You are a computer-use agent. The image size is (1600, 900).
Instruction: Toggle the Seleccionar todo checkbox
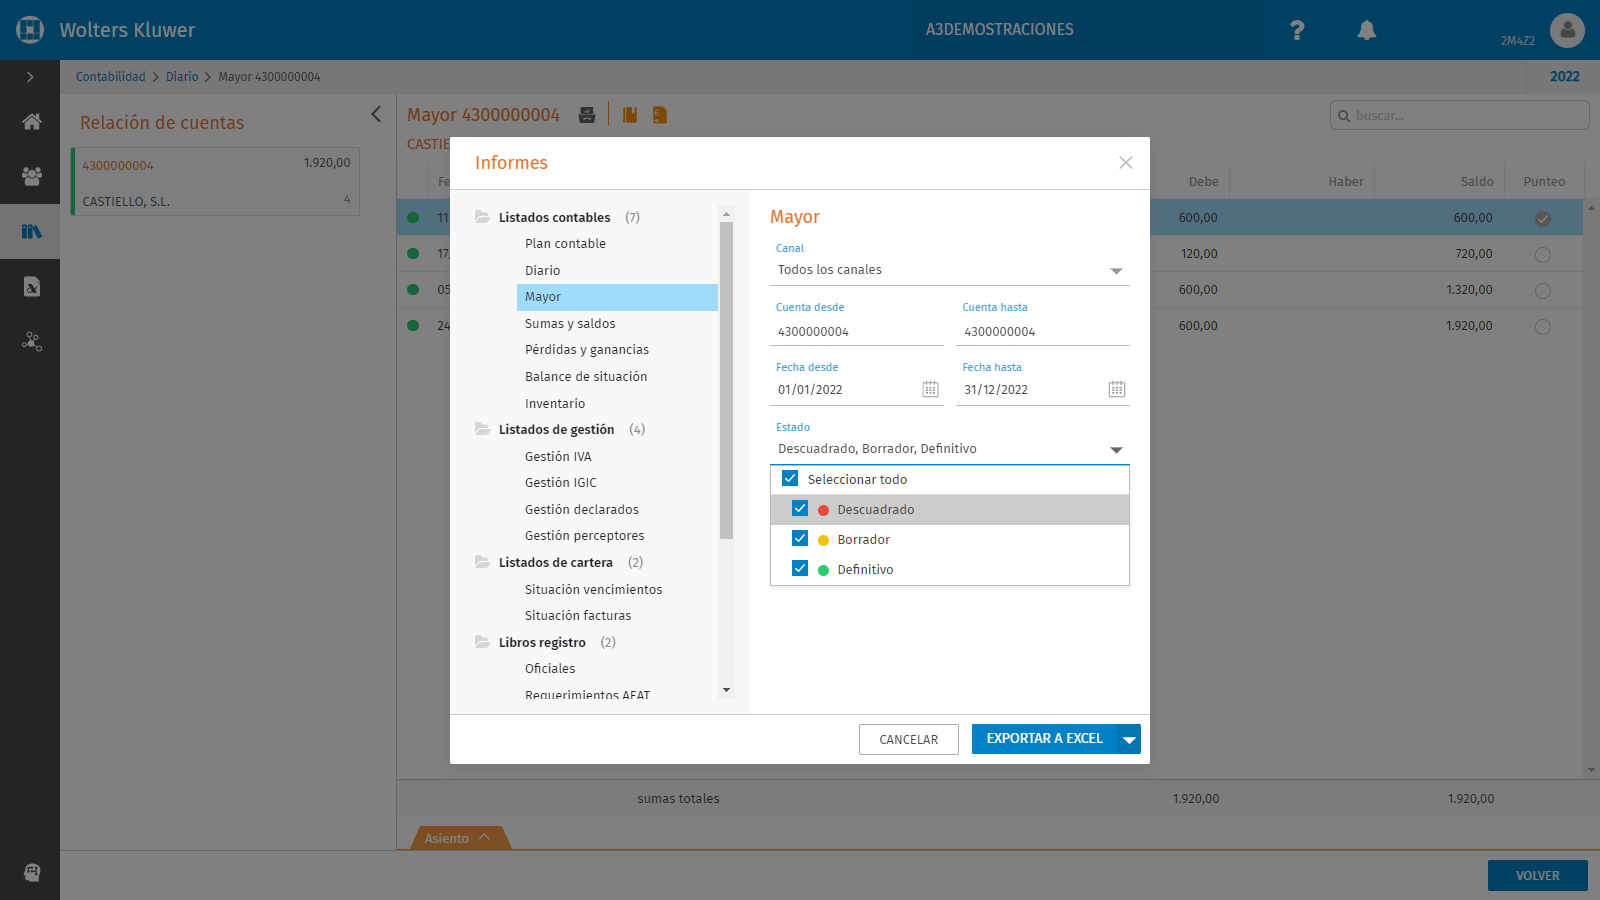click(x=790, y=478)
